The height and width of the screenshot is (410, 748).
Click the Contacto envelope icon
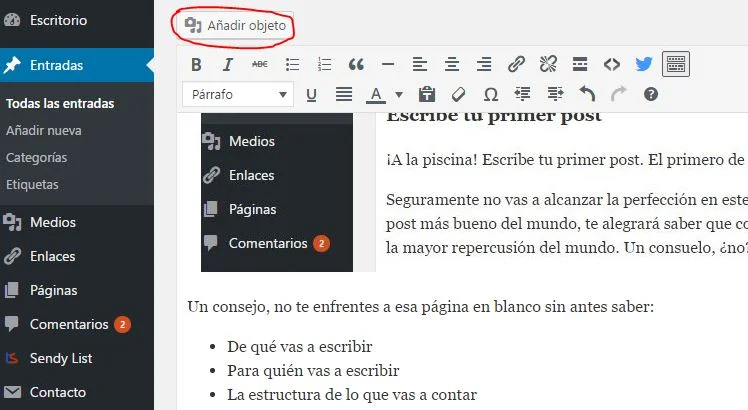(x=12, y=392)
